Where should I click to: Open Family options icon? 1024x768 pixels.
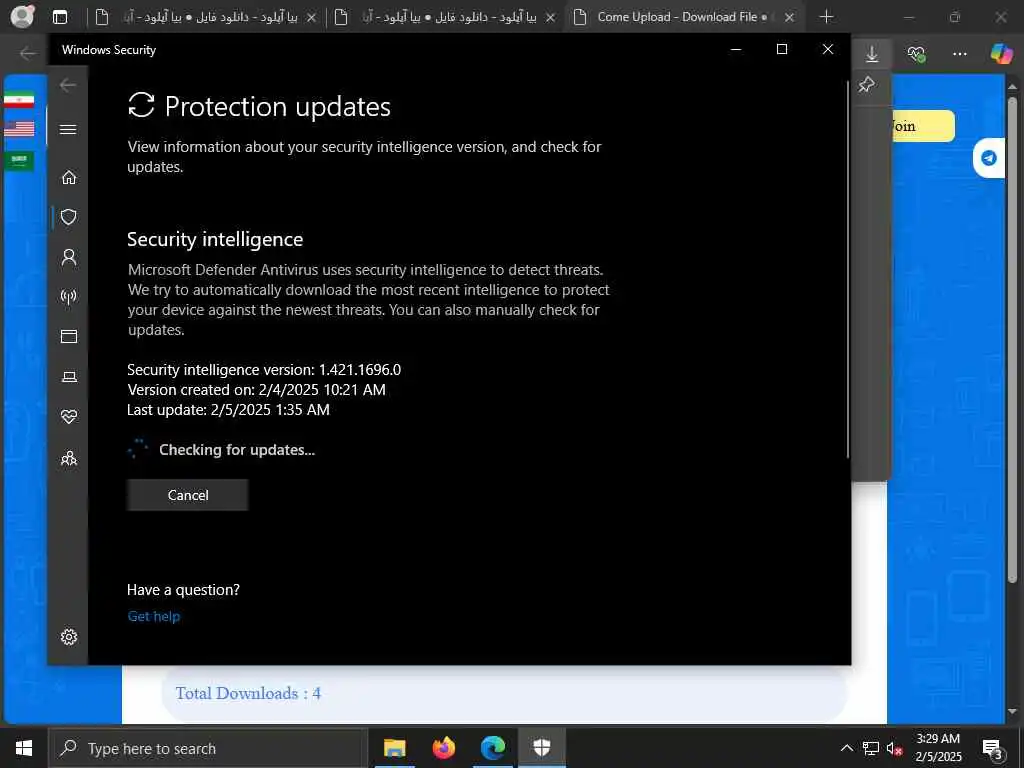pyautogui.click(x=69, y=458)
